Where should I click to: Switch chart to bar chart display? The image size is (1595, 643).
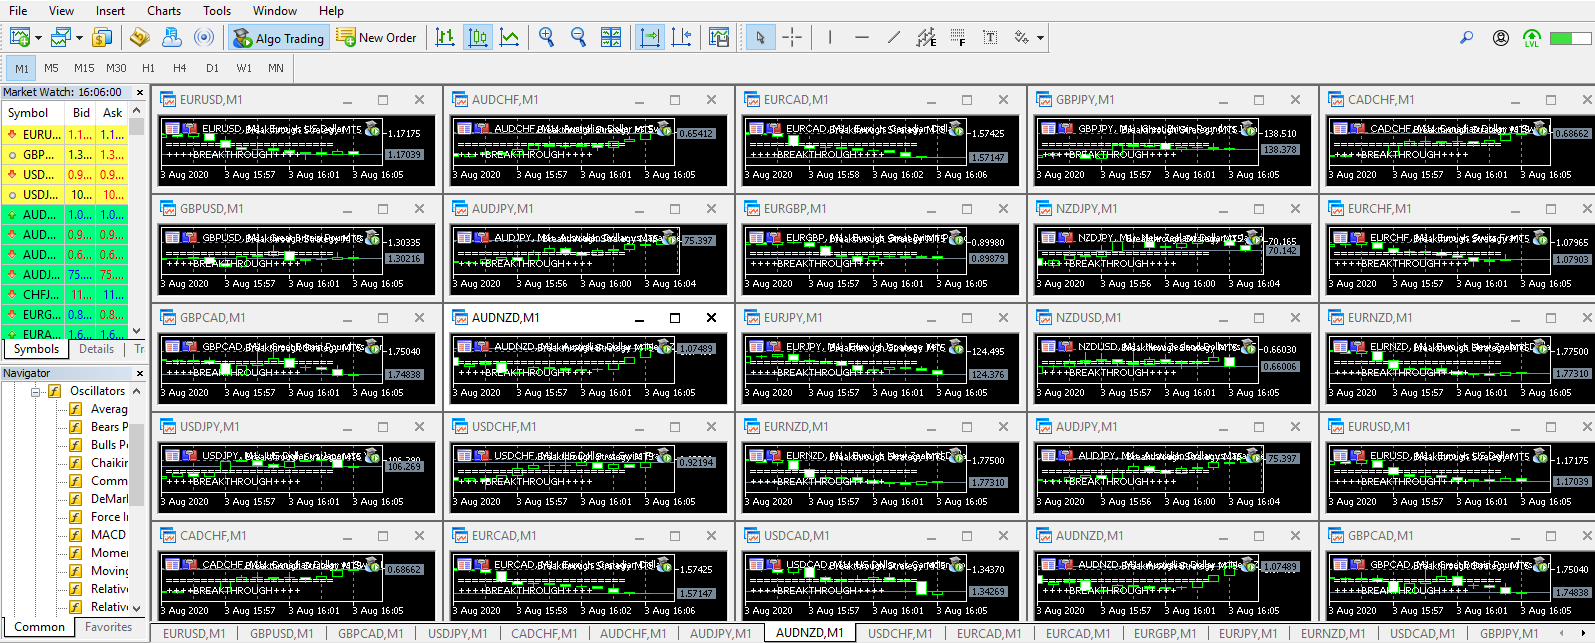coord(446,38)
